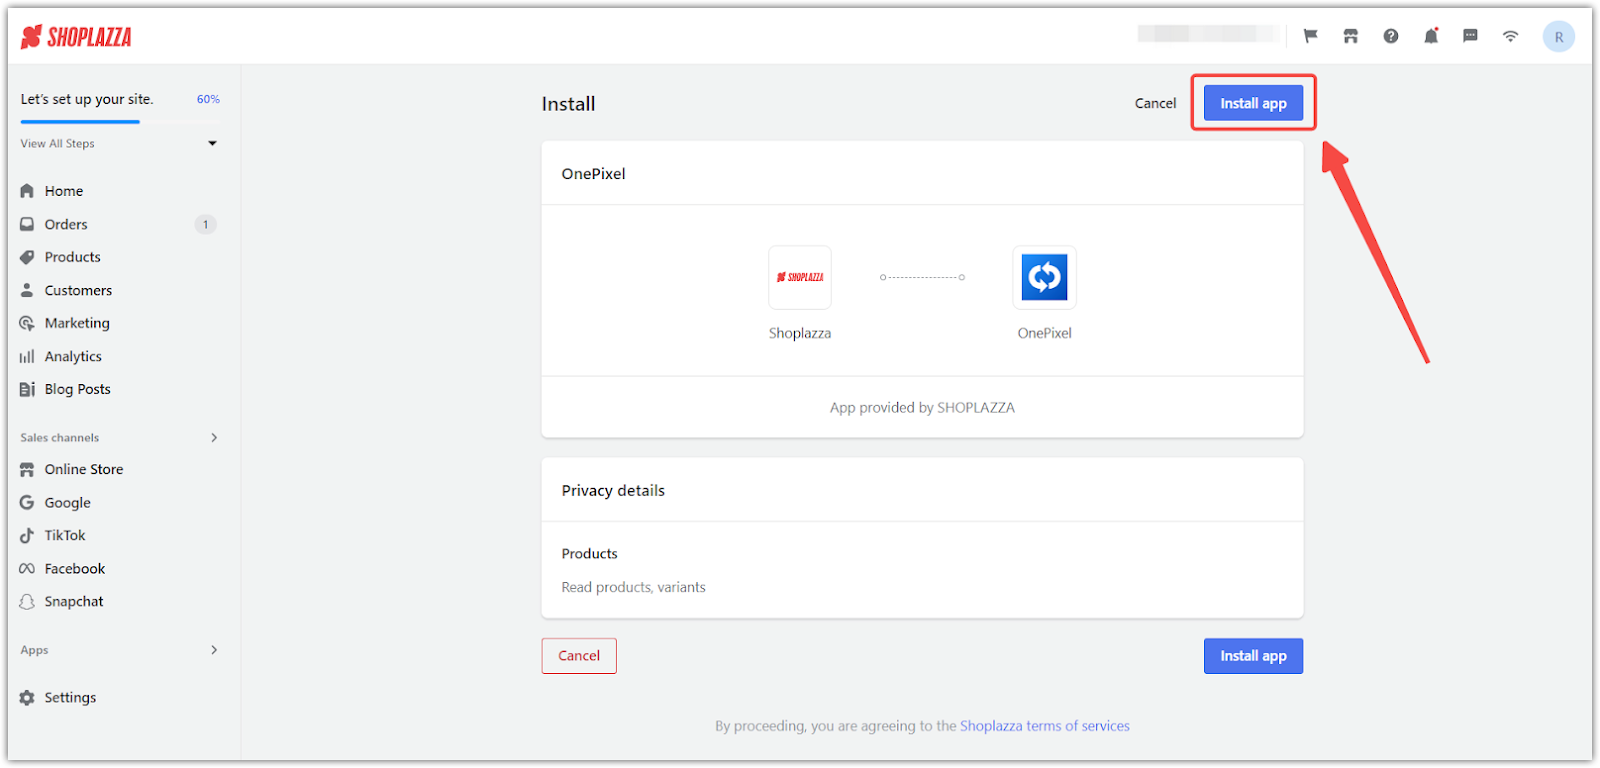Click the Home house icon in sidebar
The image size is (1600, 768).
(x=27, y=191)
